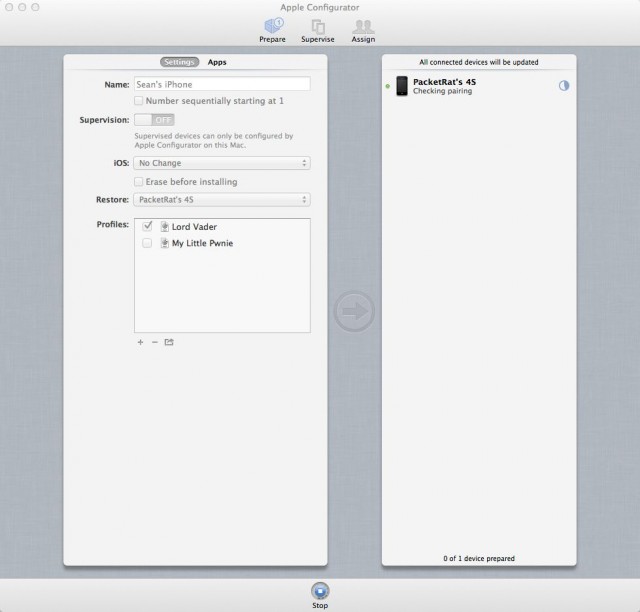Switch to the Apps tab
The height and width of the screenshot is (612, 640).
pyautogui.click(x=217, y=62)
